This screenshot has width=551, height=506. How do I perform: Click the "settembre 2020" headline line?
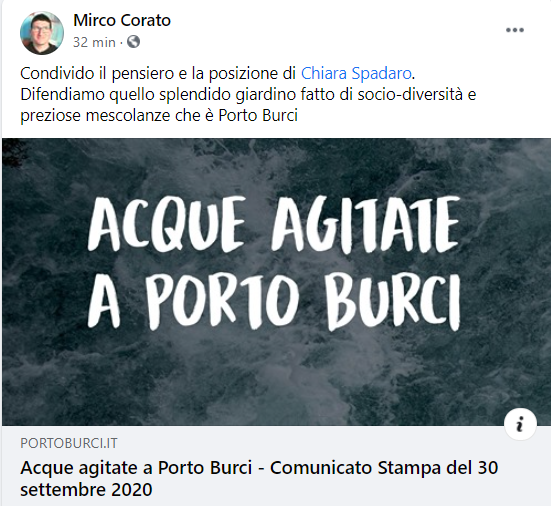coord(86,490)
